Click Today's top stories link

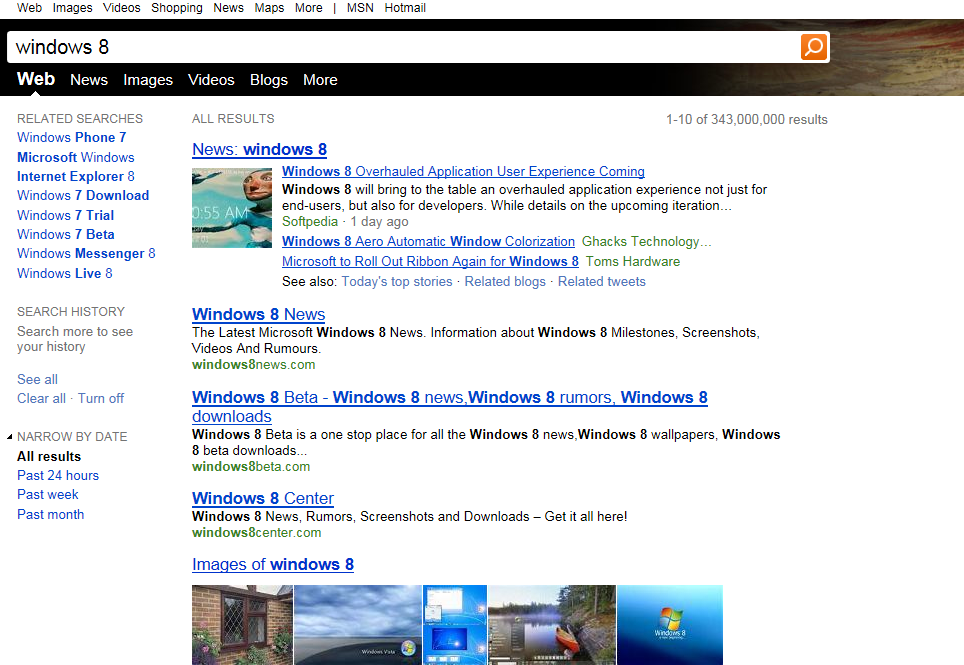click(397, 281)
